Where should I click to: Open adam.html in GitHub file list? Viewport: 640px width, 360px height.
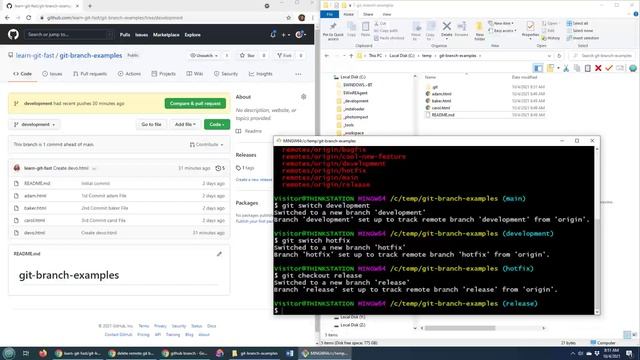[35, 196]
